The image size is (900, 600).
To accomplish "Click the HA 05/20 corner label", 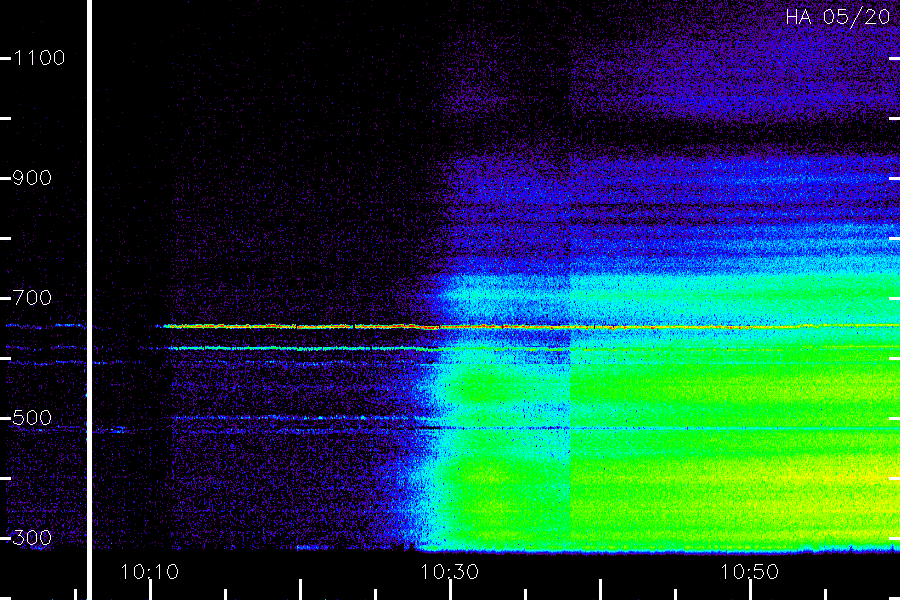I will [x=837, y=17].
